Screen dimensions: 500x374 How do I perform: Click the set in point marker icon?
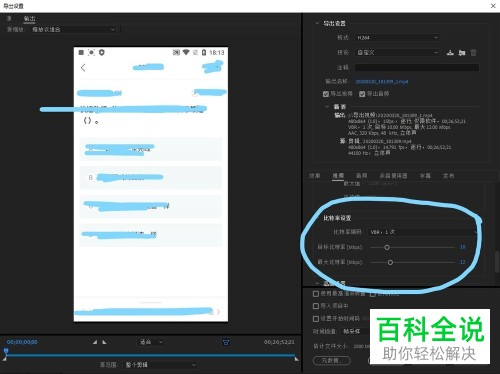(95, 342)
